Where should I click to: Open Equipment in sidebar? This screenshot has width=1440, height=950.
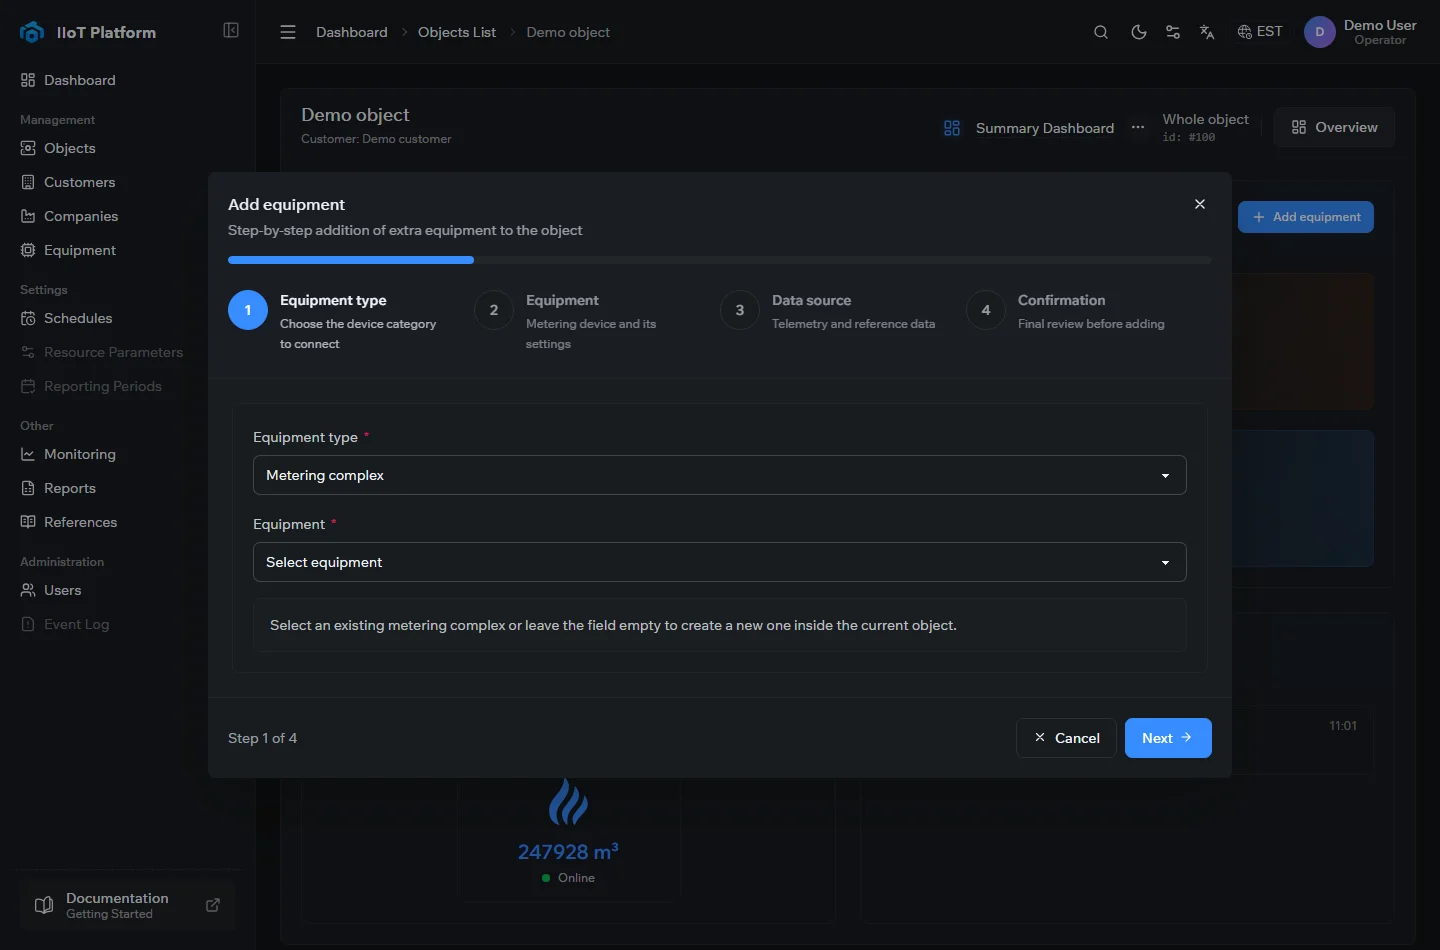click(79, 250)
